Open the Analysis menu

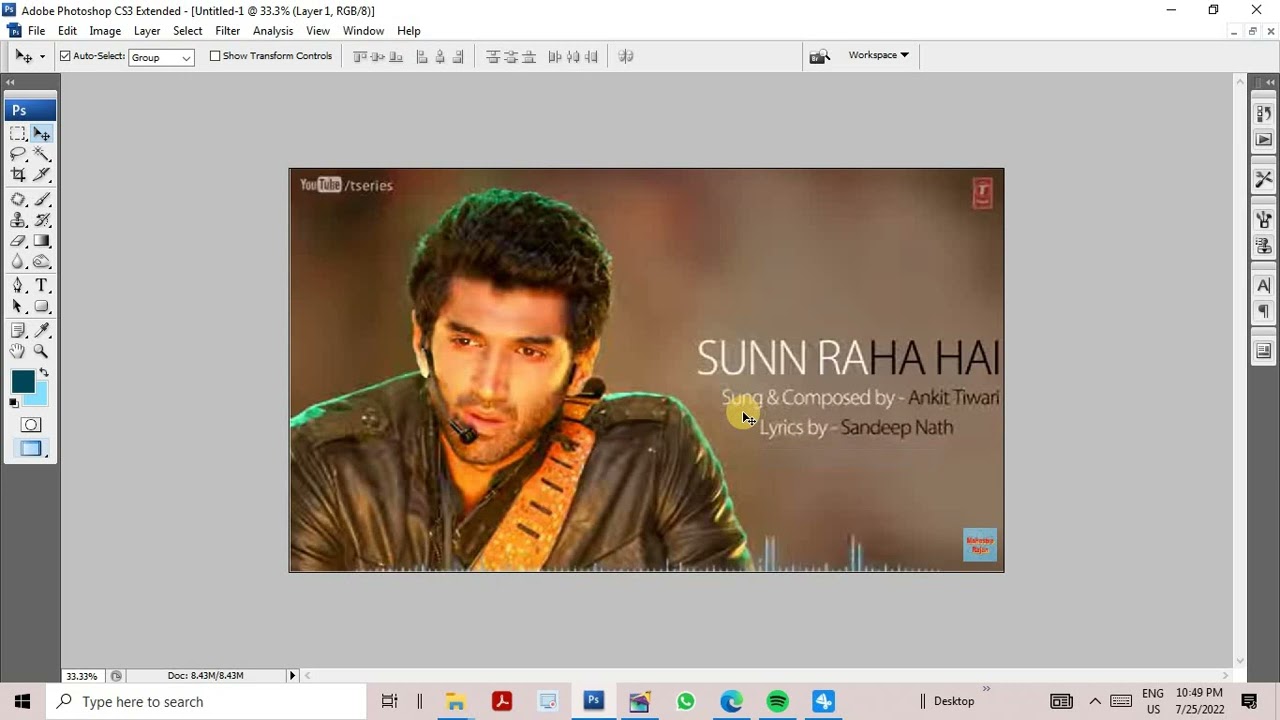pyautogui.click(x=273, y=31)
